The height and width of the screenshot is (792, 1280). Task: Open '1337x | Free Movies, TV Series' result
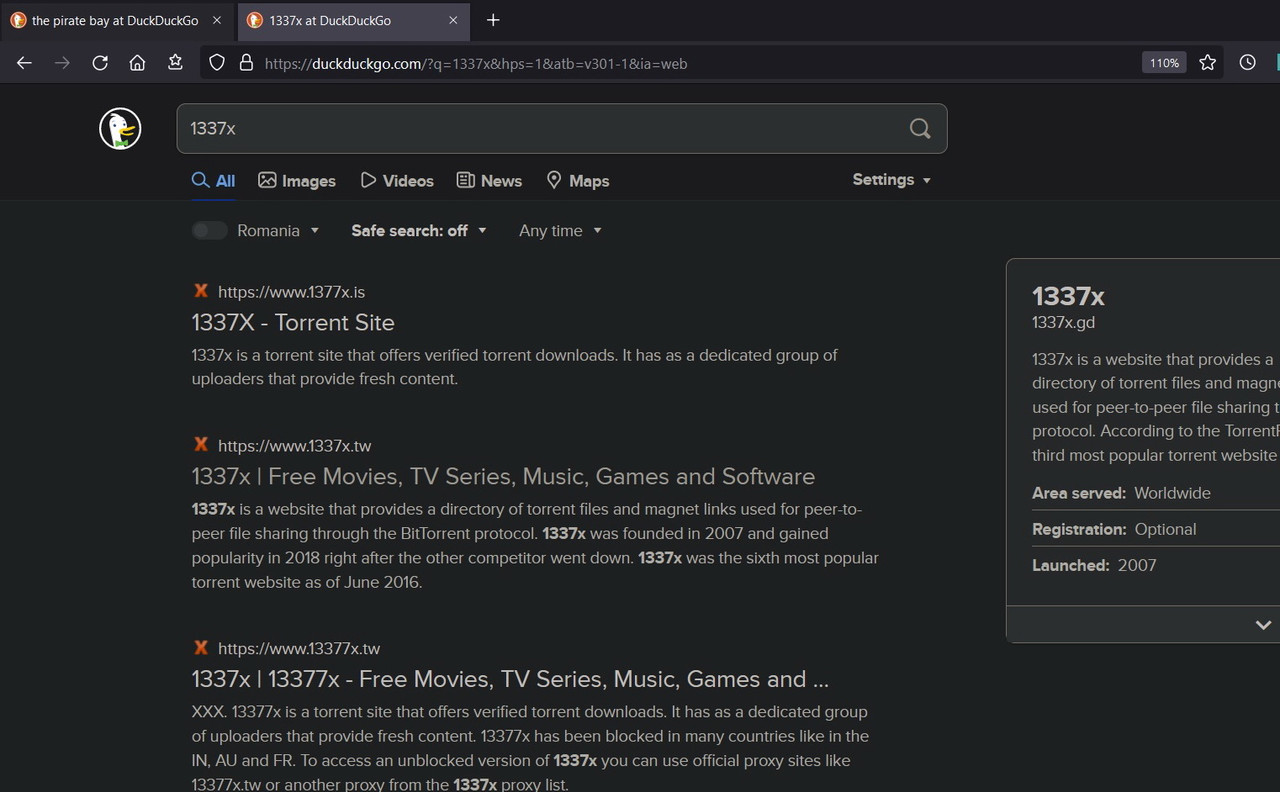point(503,476)
